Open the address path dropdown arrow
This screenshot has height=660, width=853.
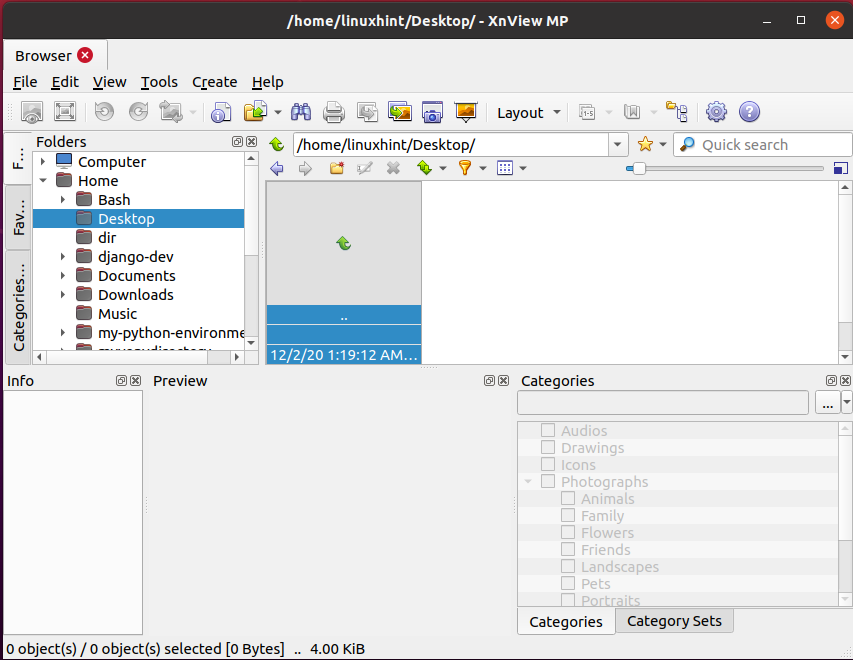(618, 145)
